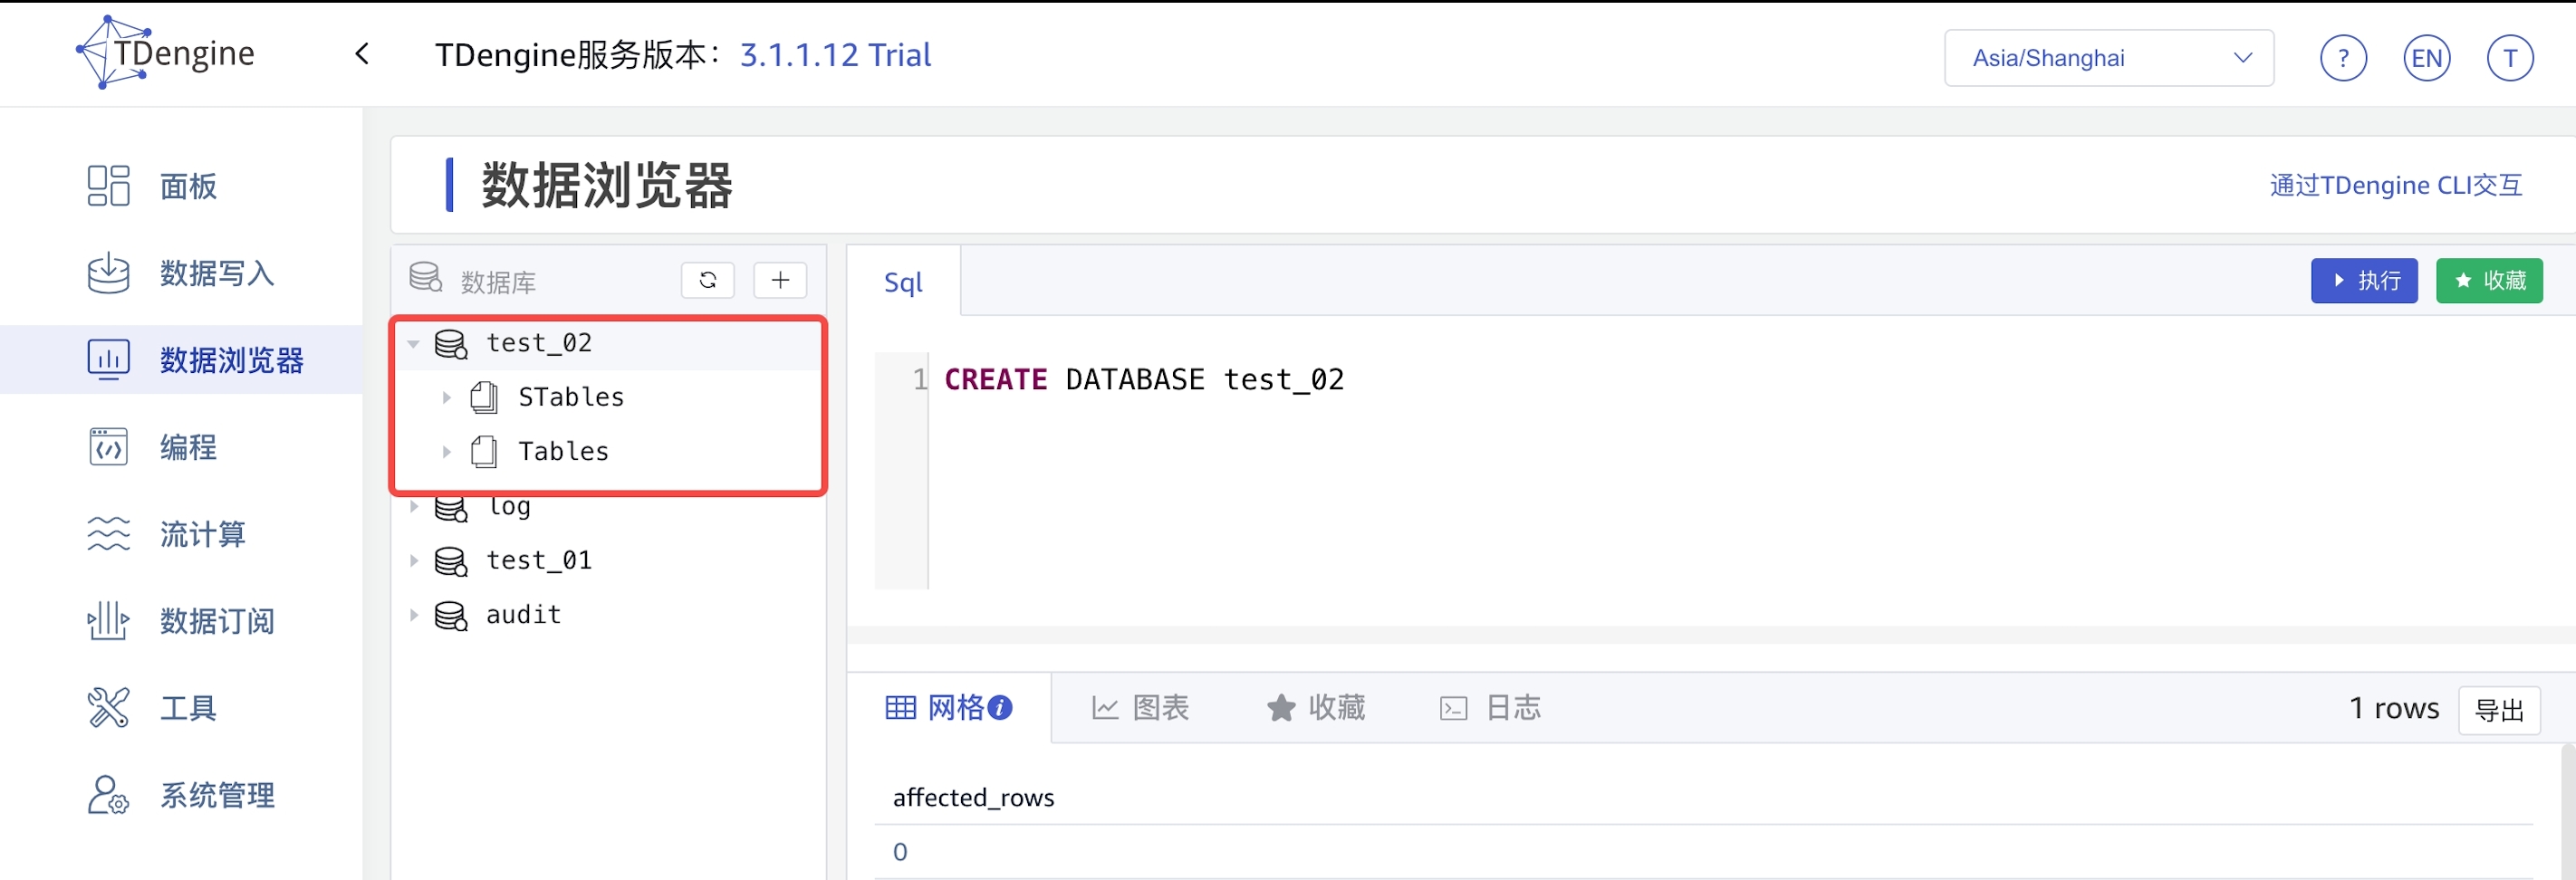Screen dimensions: 2576x880
Task: Open the help question mark icon
Action: [x=2342, y=58]
